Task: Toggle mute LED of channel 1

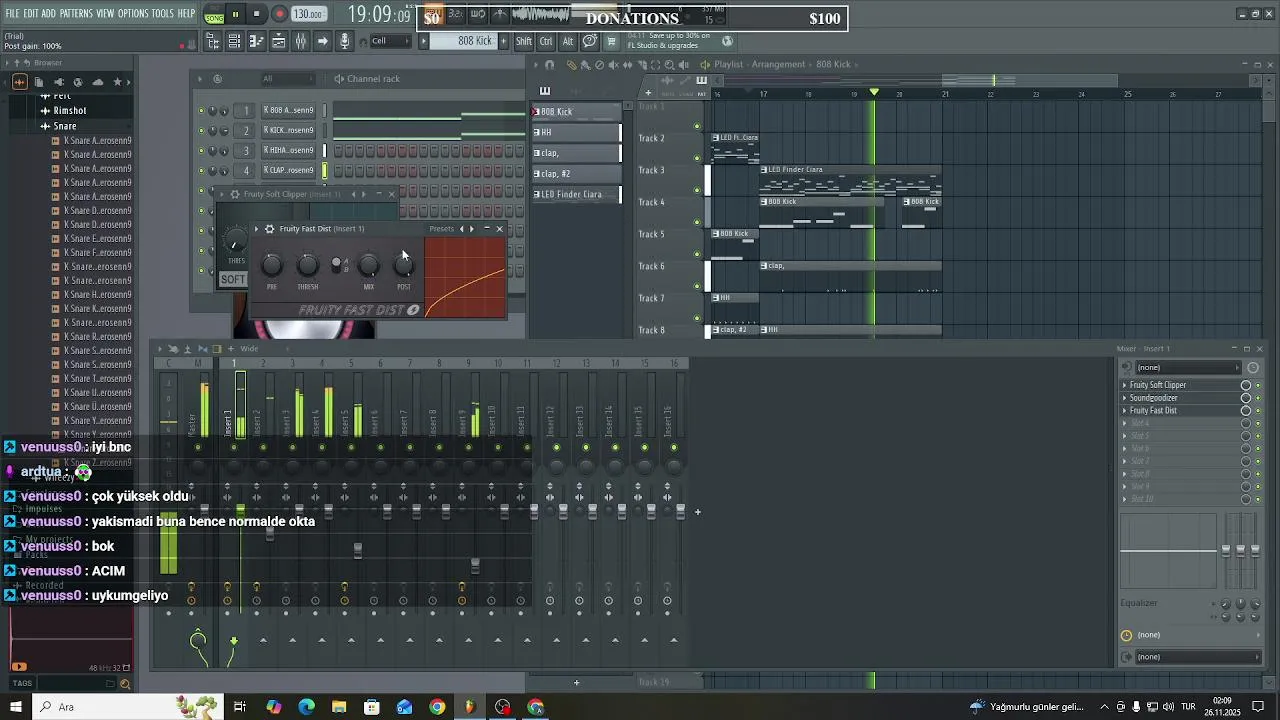Action: 201,110
